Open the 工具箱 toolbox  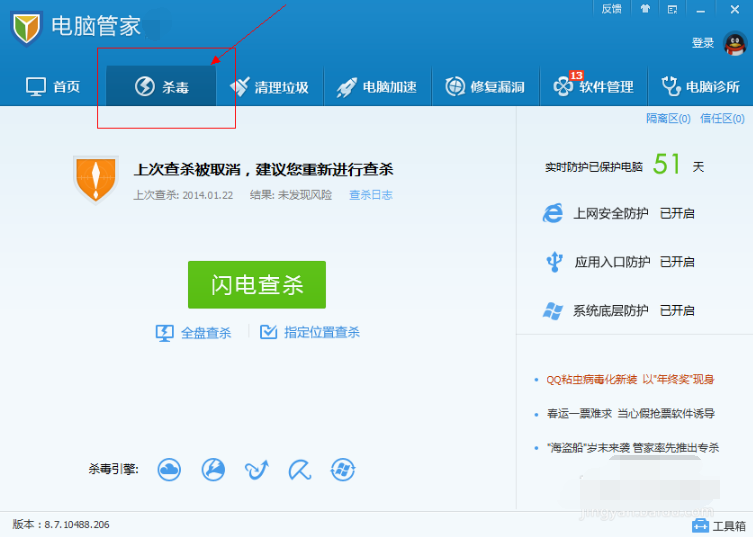(x=719, y=525)
